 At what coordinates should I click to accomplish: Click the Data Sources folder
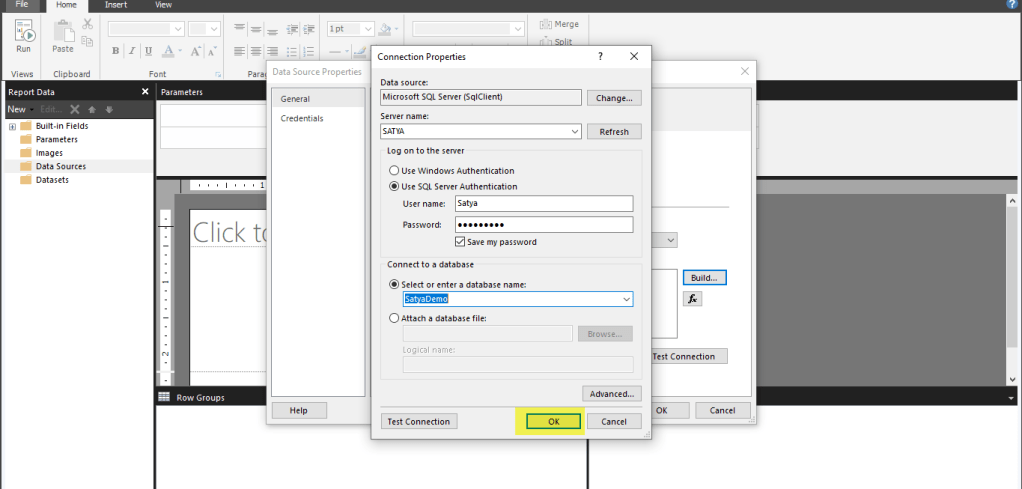click(60, 167)
